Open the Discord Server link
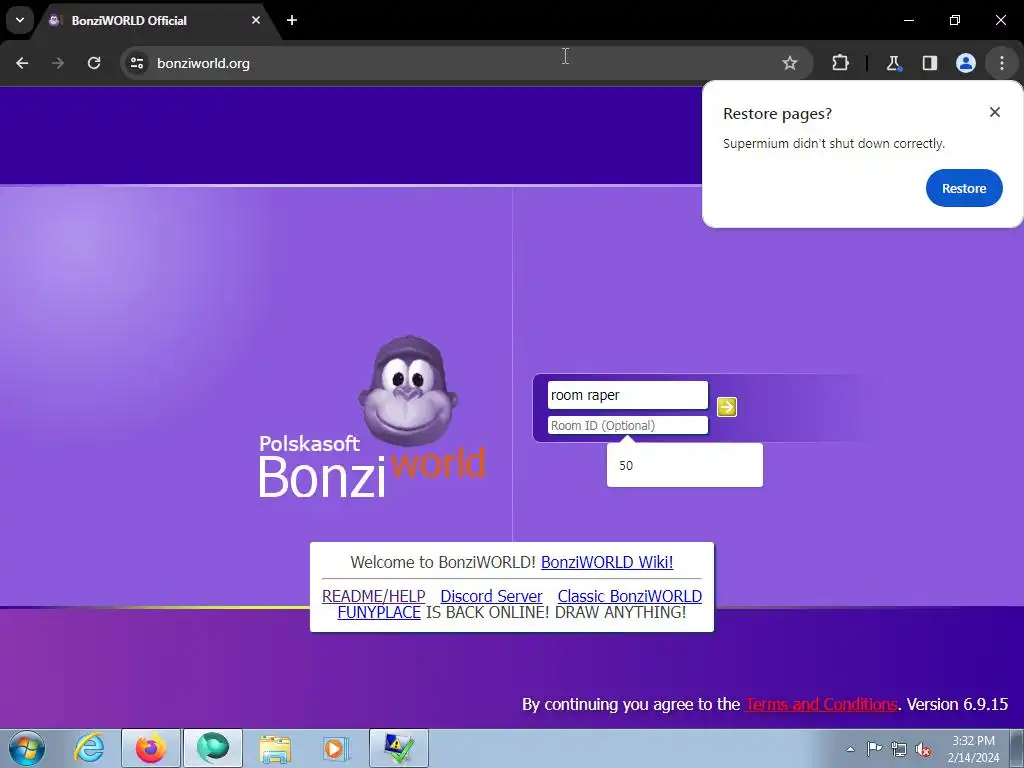Screen dimensions: 1024x768 [491, 596]
